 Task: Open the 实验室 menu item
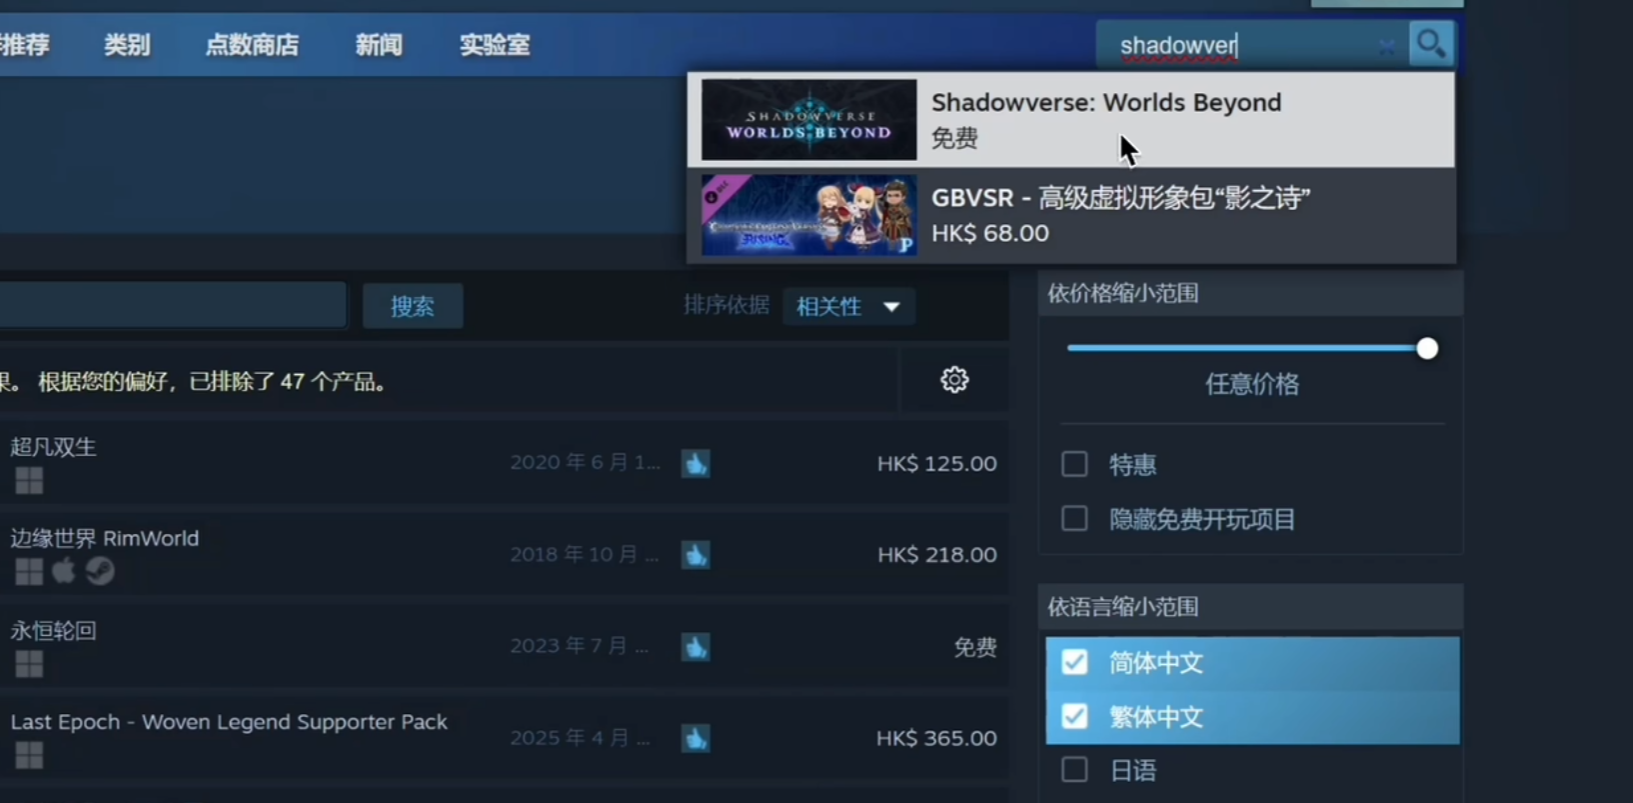point(495,45)
